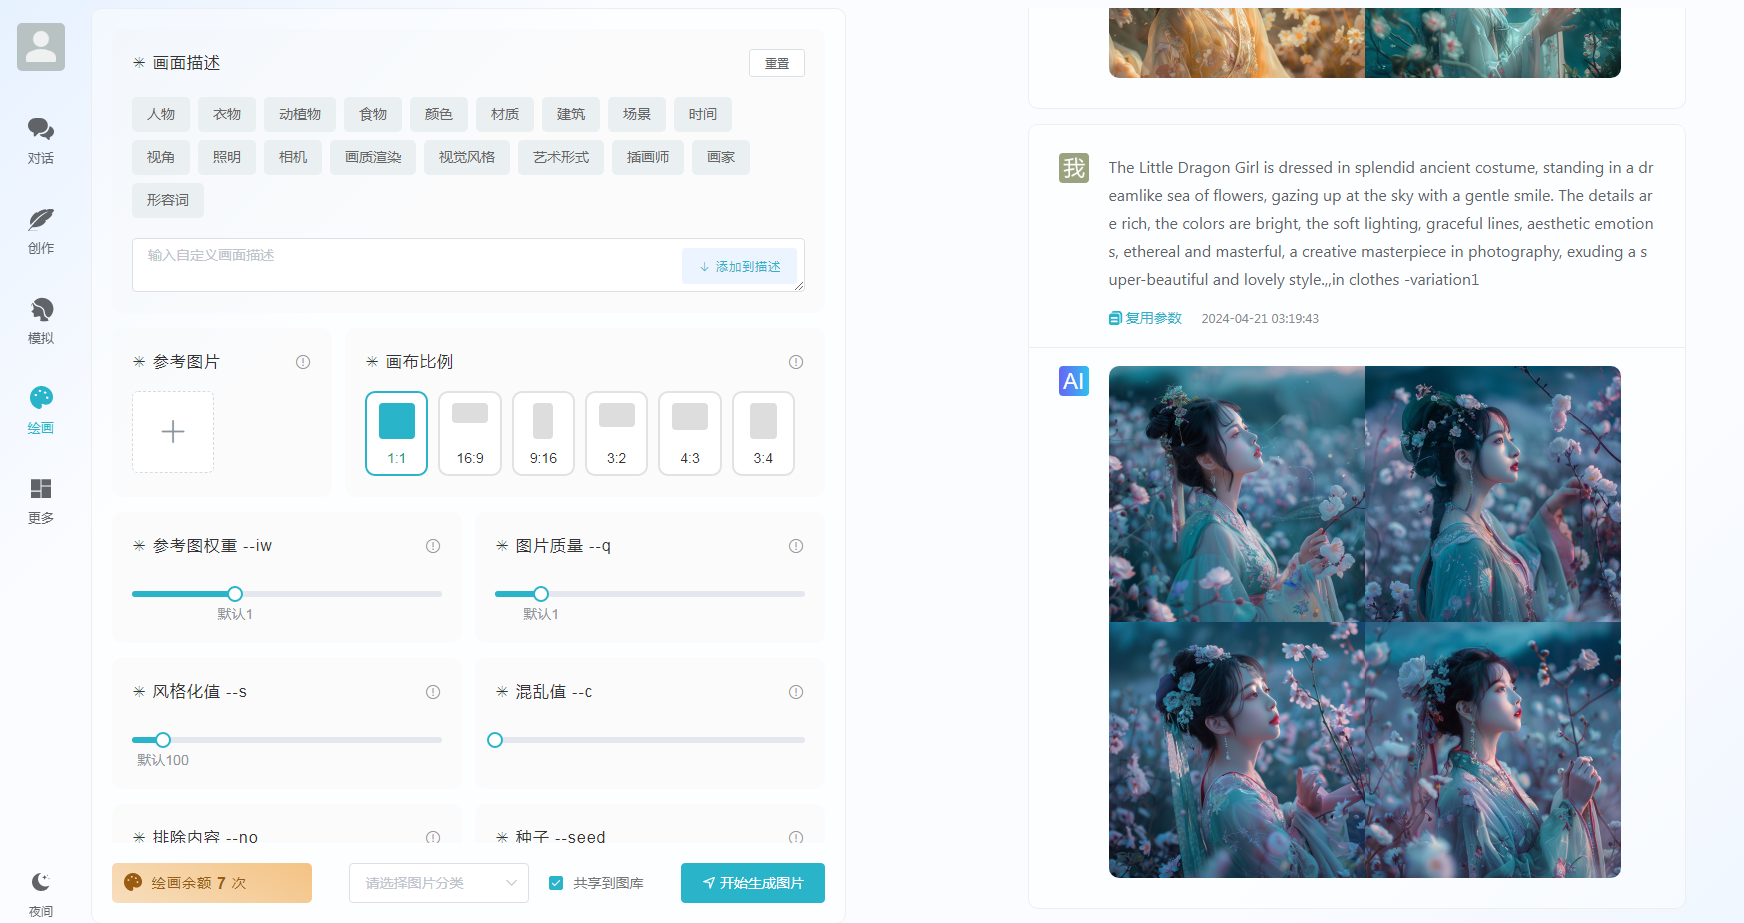Click 开始生成图片 generate button
The image size is (1744, 923).
(753, 883)
